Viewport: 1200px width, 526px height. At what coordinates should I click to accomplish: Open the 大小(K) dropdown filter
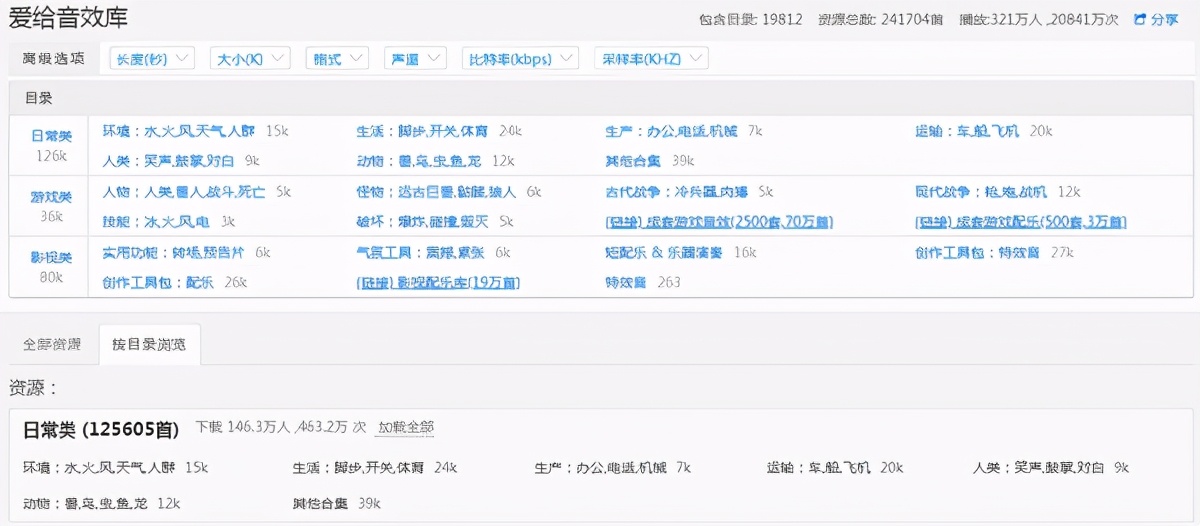click(x=250, y=59)
